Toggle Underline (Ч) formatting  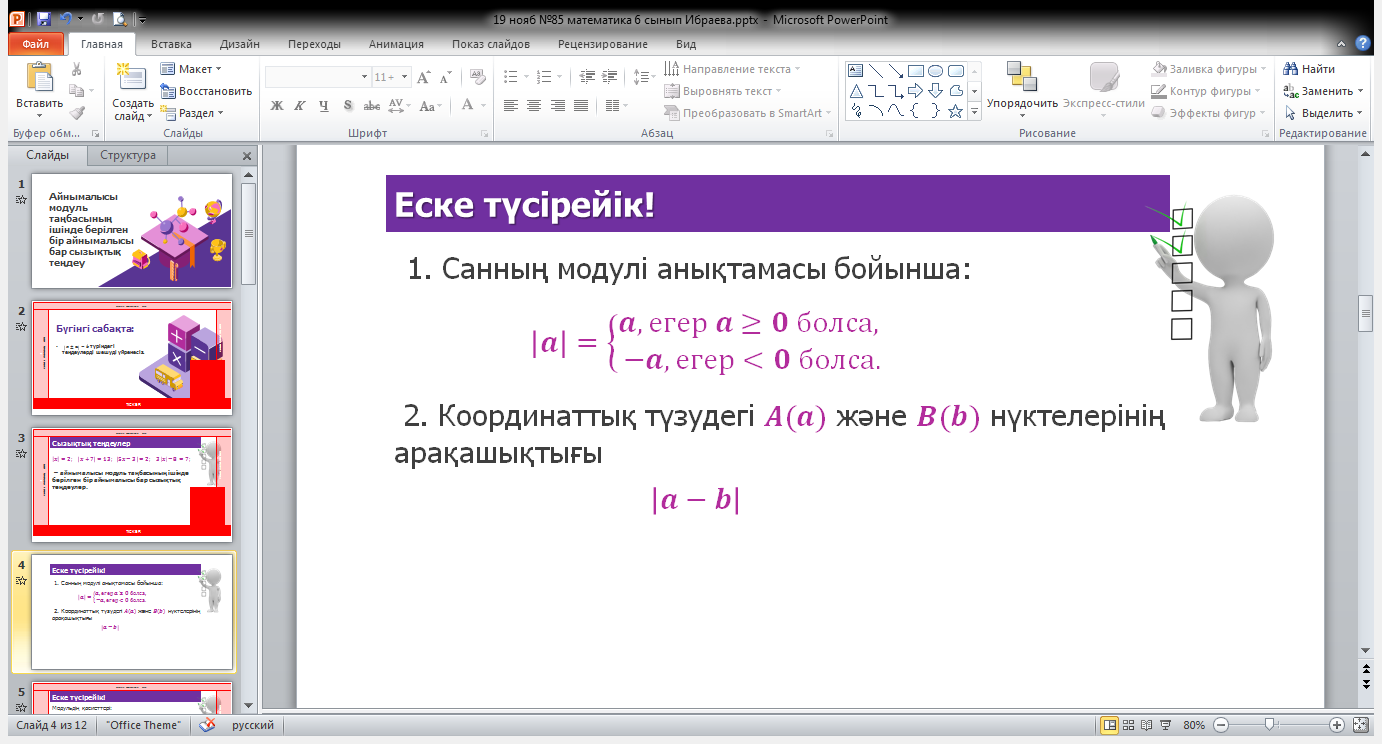[323, 105]
